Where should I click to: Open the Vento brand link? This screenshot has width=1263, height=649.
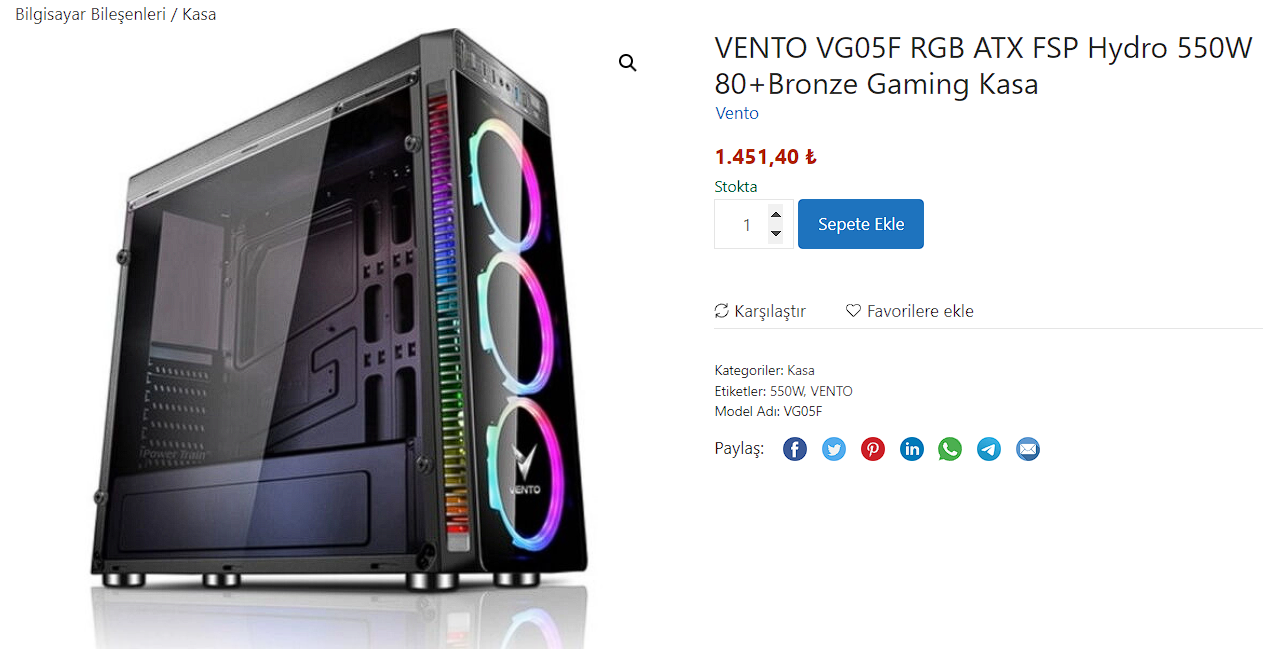(737, 113)
